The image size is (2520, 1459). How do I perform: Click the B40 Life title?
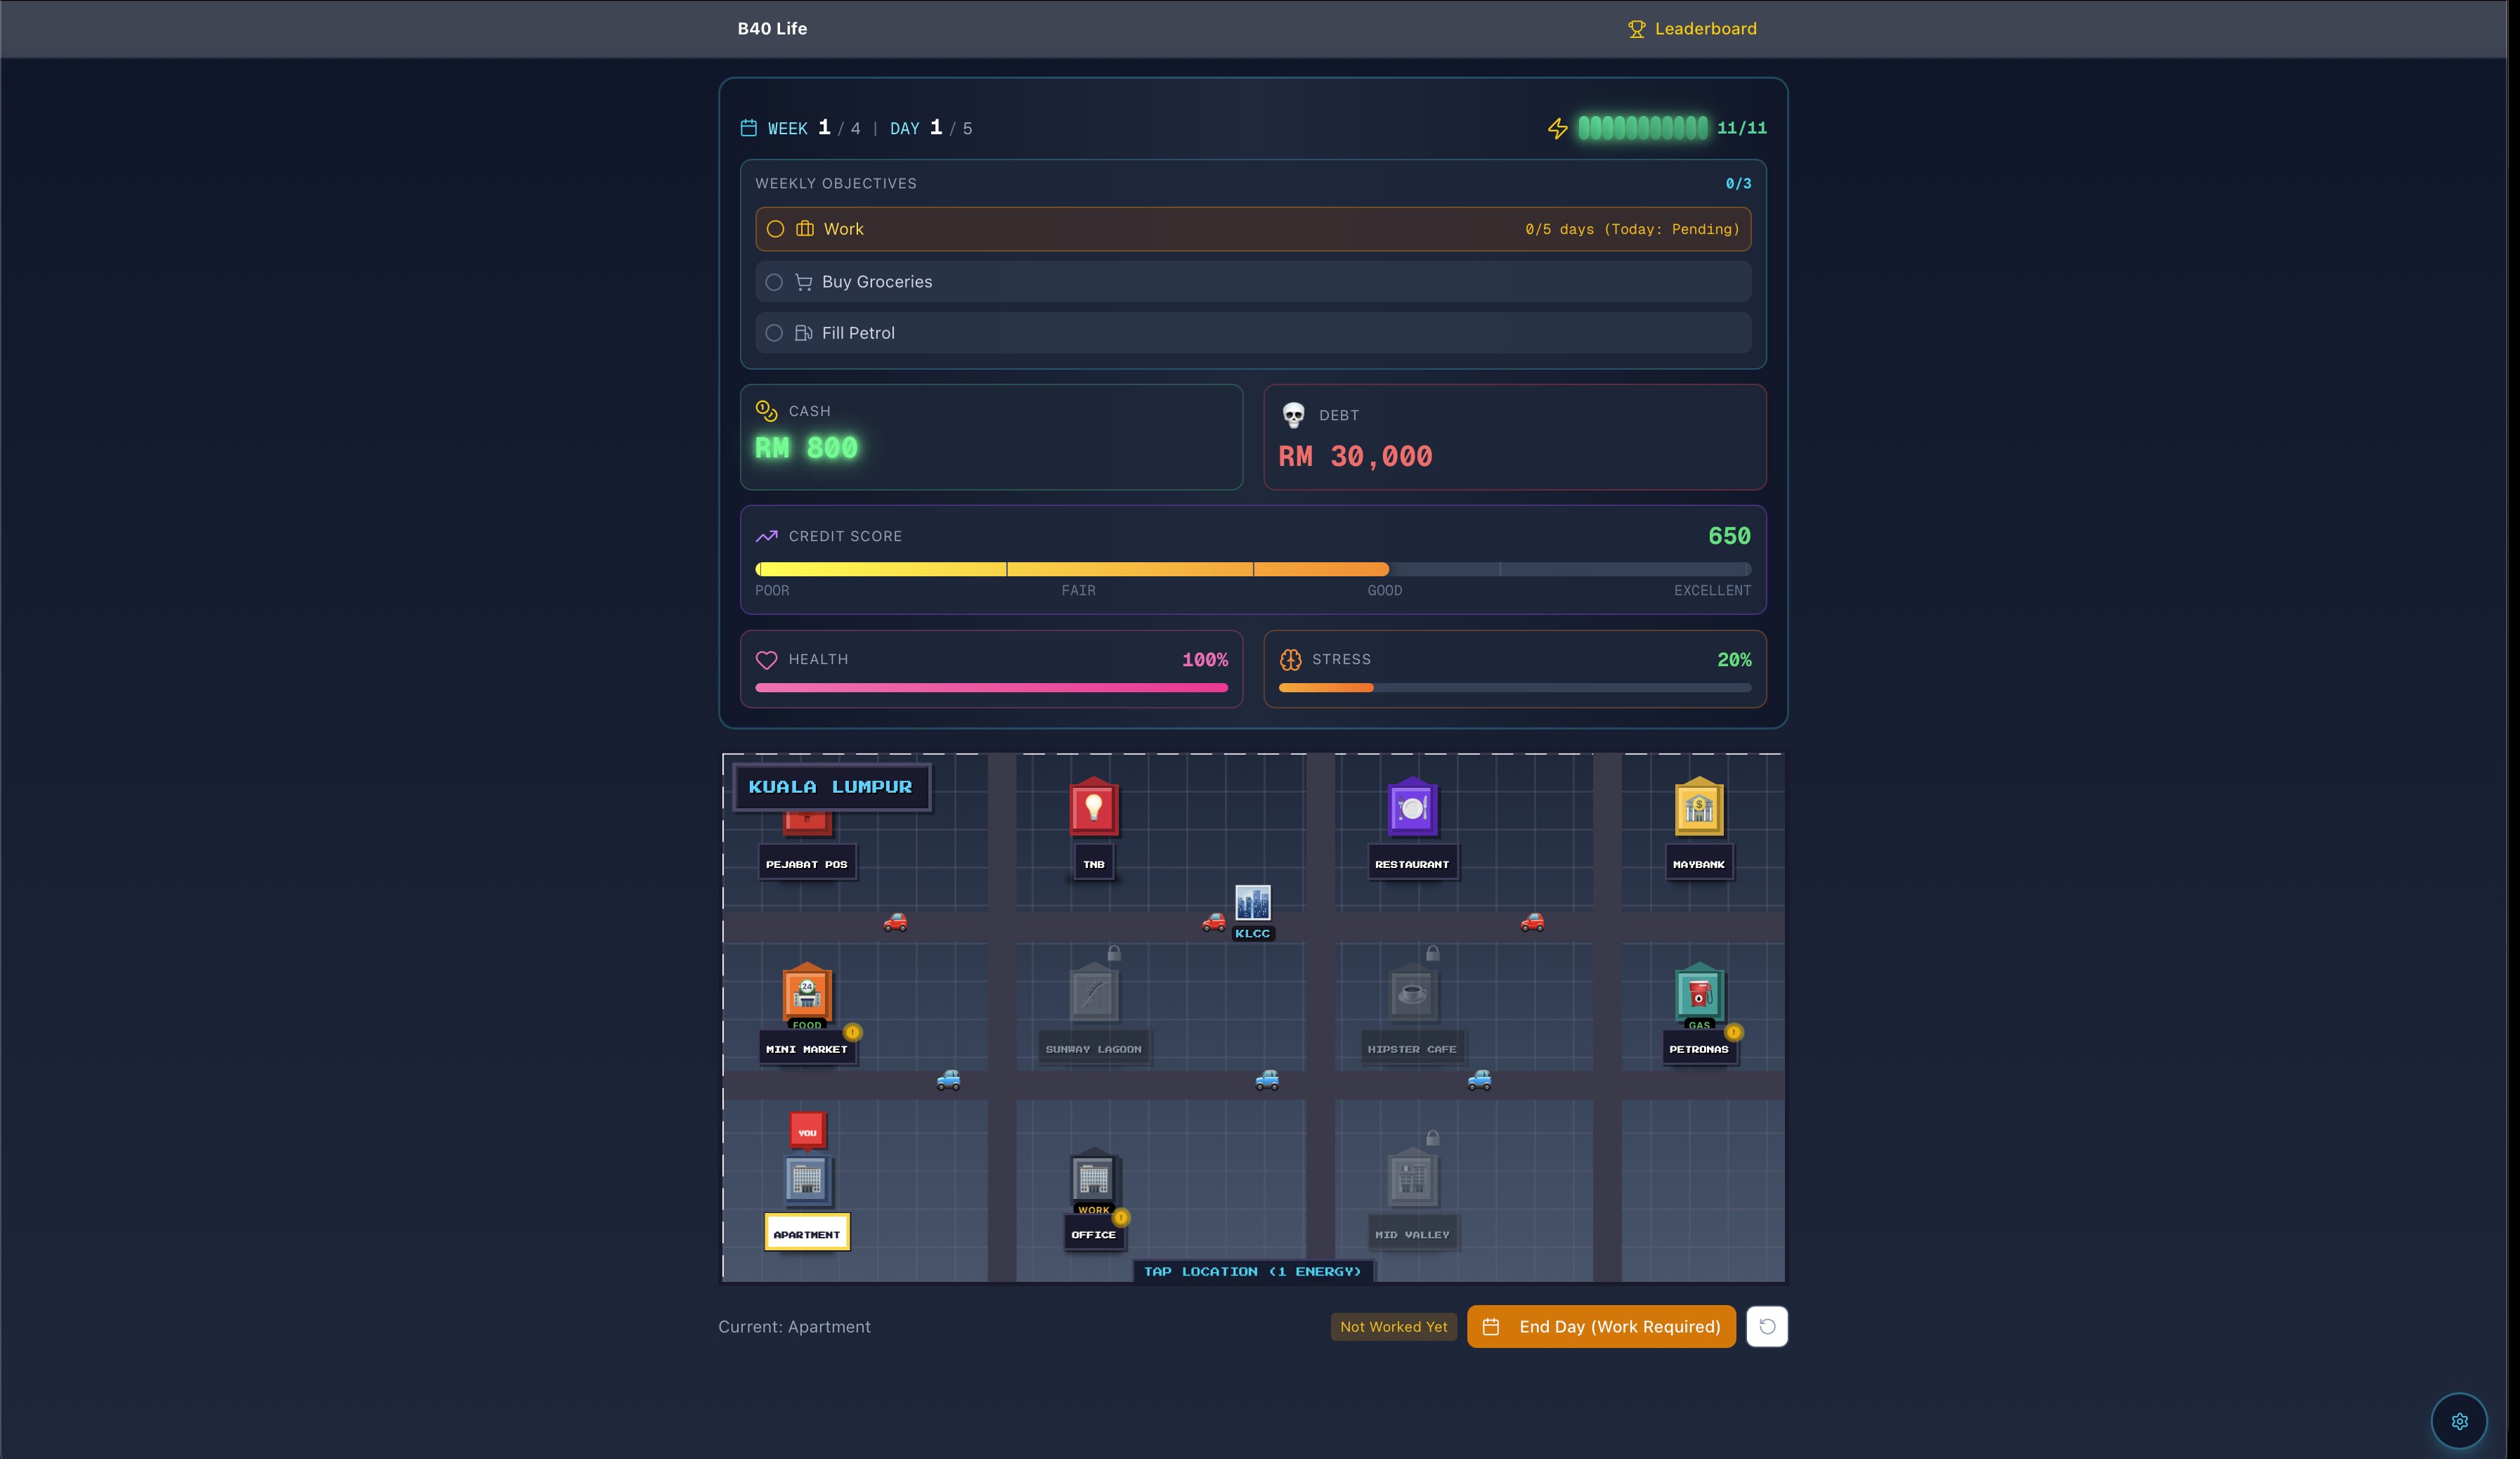(772, 29)
